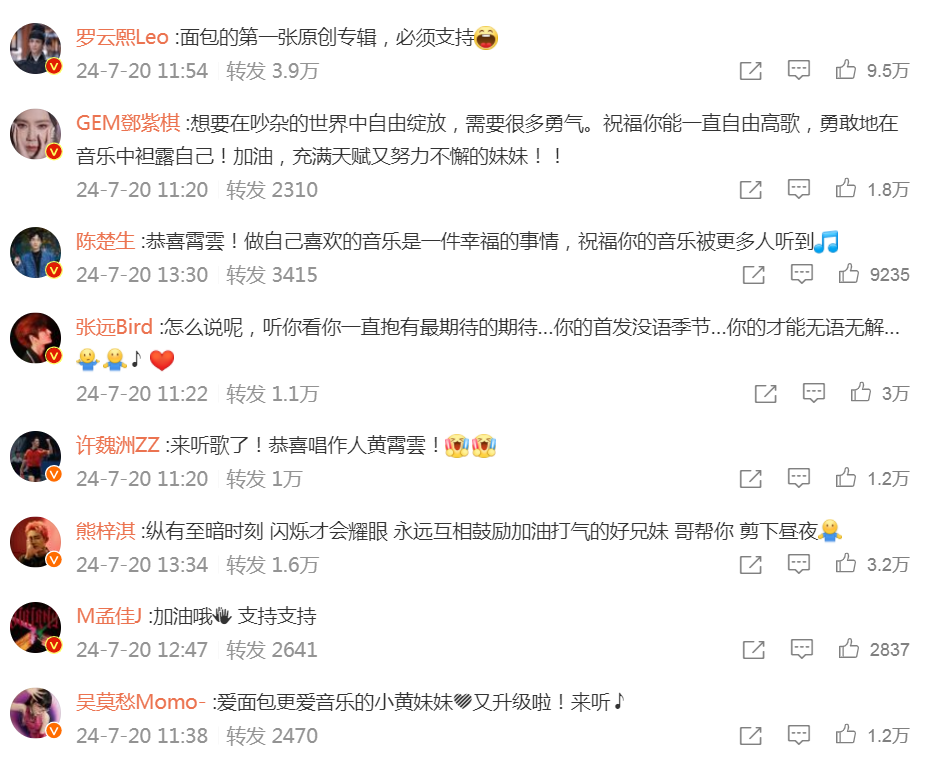Image resolution: width=931 pixels, height=762 pixels.
Task: Open the profile link of GEM鄧紫棋
Action: point(128,123)
